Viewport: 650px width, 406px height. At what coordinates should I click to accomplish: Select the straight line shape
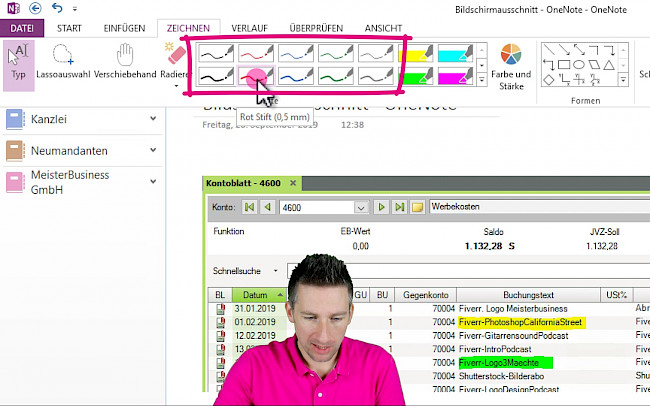549,50
